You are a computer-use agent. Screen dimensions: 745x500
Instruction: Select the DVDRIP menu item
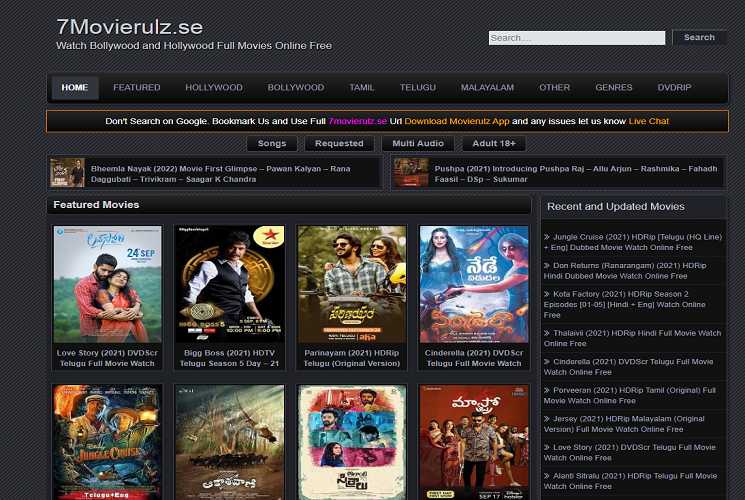click(x=674, y=87)
